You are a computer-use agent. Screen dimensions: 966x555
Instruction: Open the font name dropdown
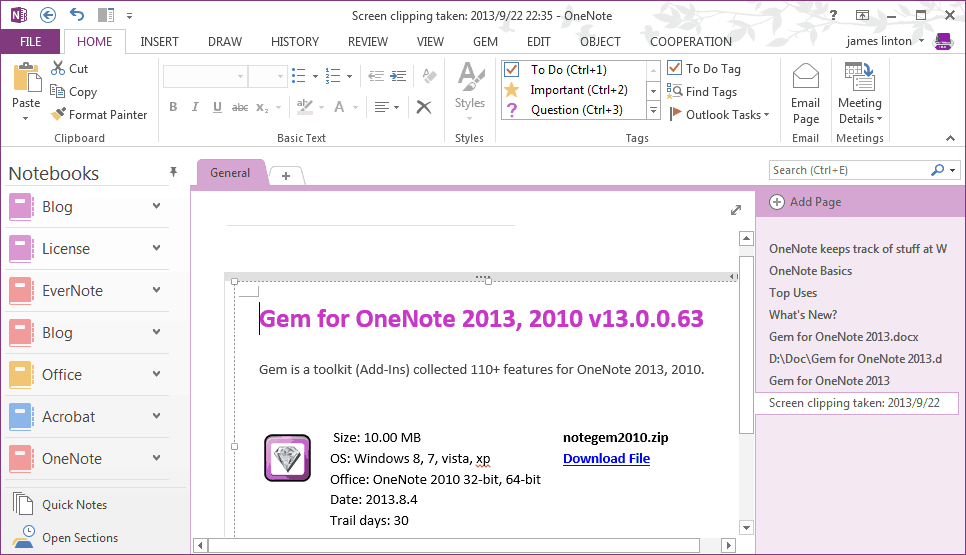[x=240, y=76]
